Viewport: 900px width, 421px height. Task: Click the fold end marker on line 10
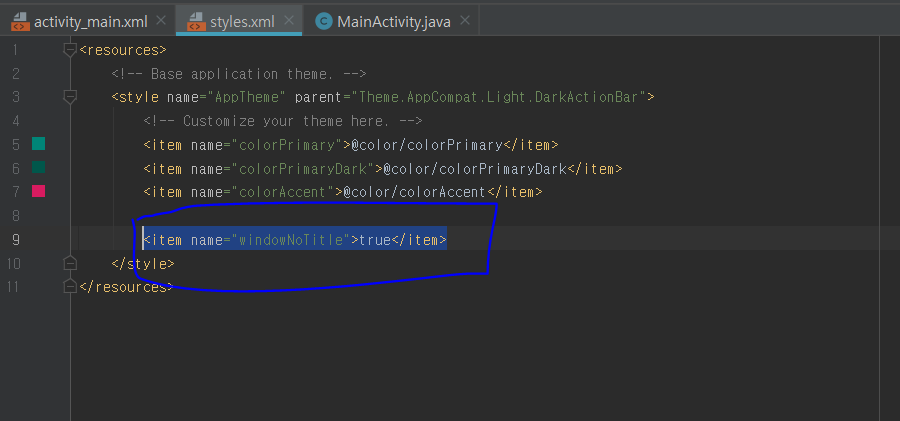pos(70,263)
